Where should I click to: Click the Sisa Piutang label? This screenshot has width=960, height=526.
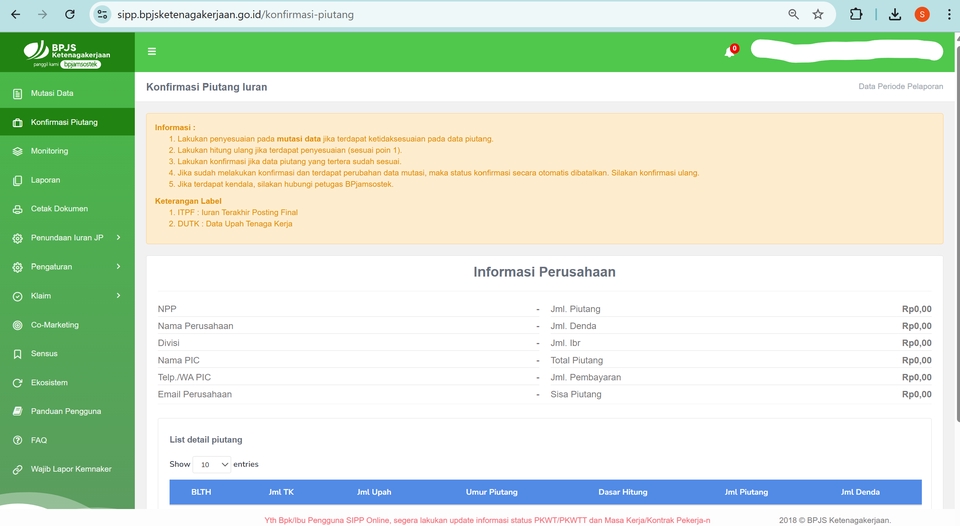click(576, 394)
